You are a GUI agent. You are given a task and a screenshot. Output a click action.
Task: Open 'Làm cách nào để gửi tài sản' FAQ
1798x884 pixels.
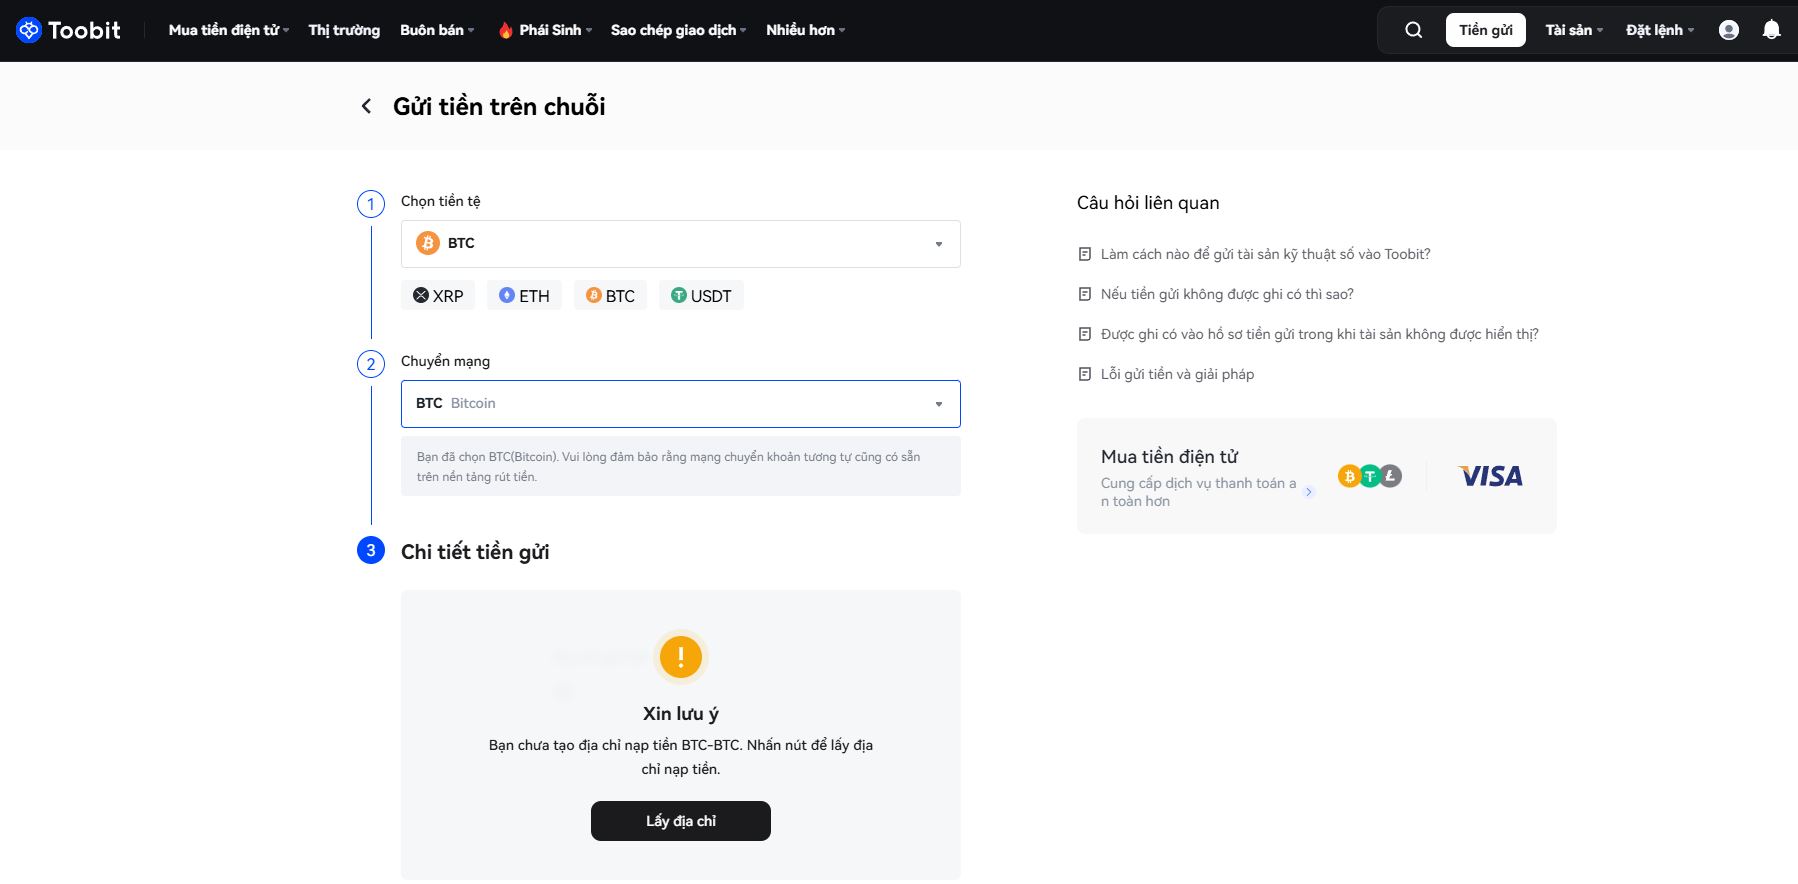coord(1265,254)
